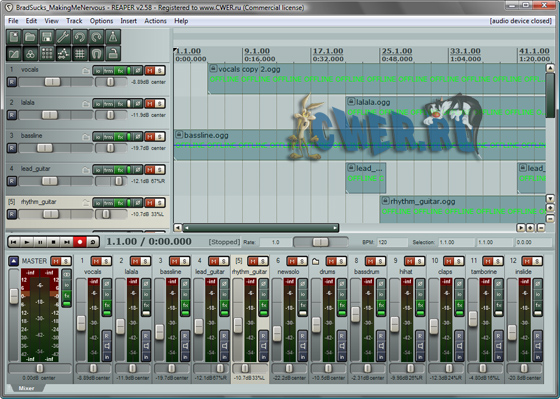The height and width of the screenshot is (399, 560).
Task: Open the Actions menu
Action: [155, 21]
